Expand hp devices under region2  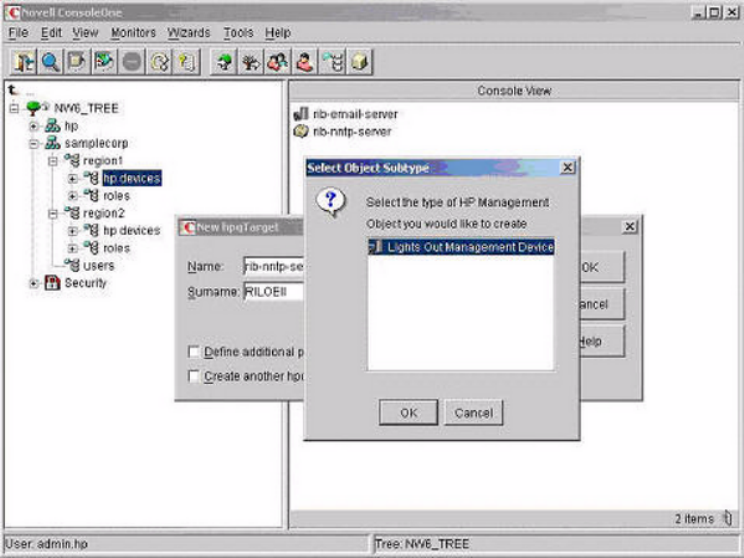tap(72, 231)
